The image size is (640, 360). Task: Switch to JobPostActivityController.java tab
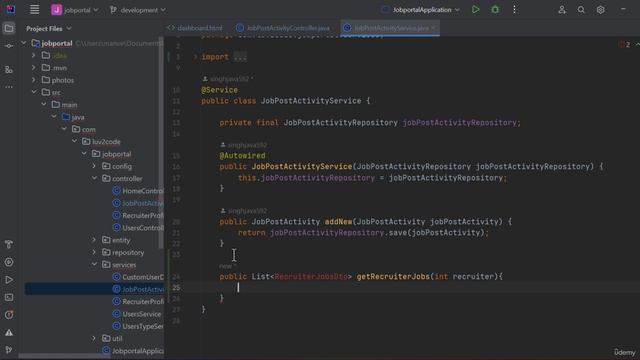point(283,28)
